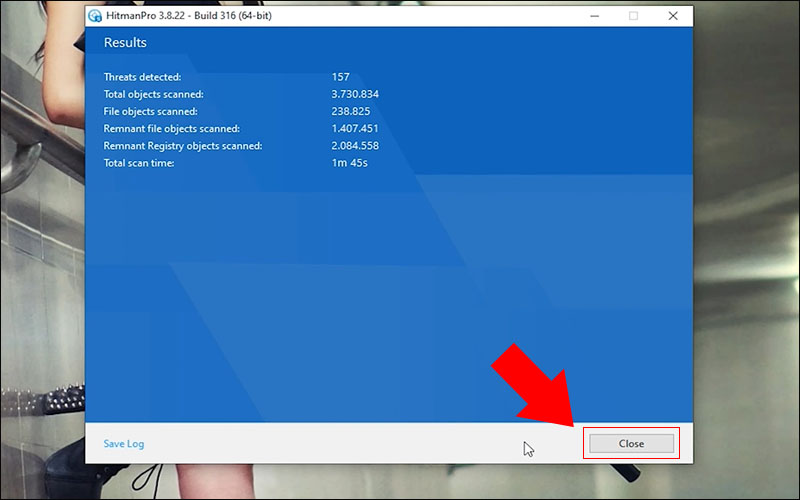The width and height of the screenshot is (800, 500).
Task: Click the Close button
Action: point(631,443)
